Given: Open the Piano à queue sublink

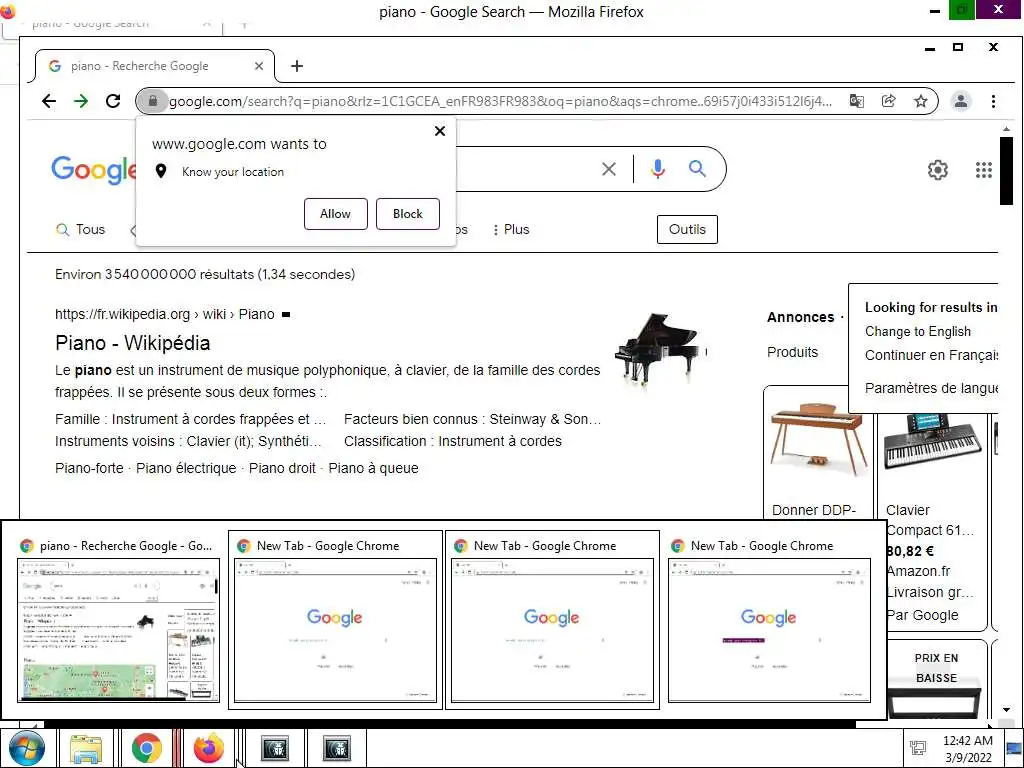Looking at the screenshot, I should click(374, 468).
